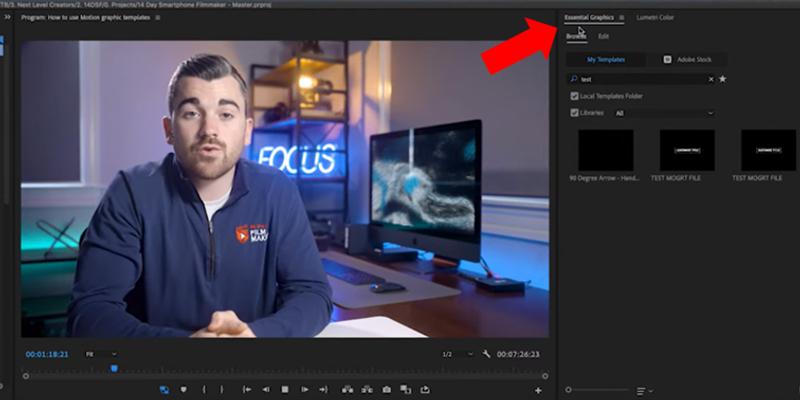
Task: Switch to Adobe Stock templates
Action: click(x=687, y=60)
